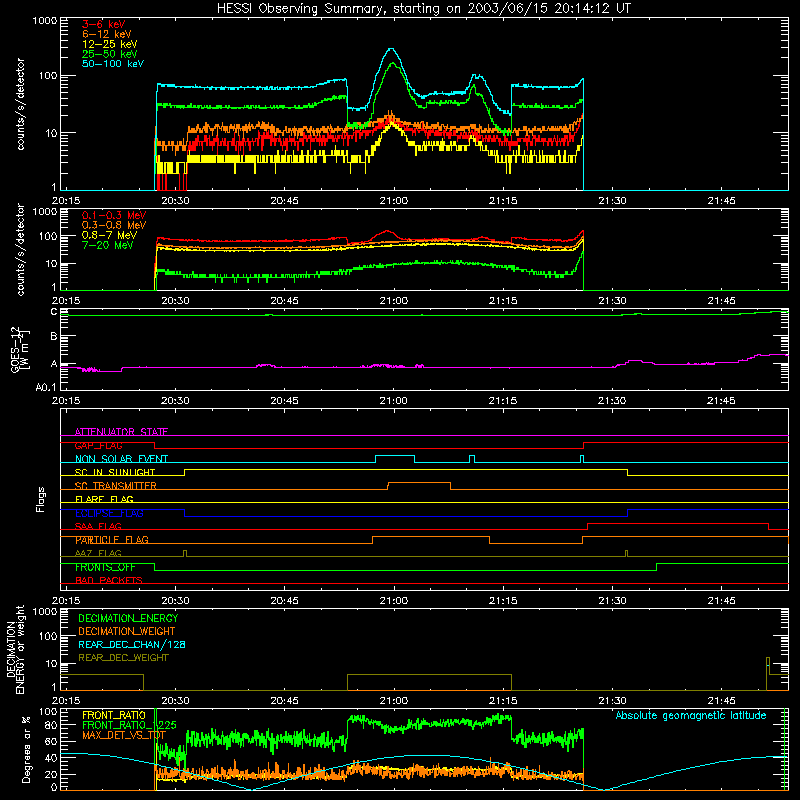Click the B class tick label on GOES panel
The image size is (800, 800).
click(54, 336)
